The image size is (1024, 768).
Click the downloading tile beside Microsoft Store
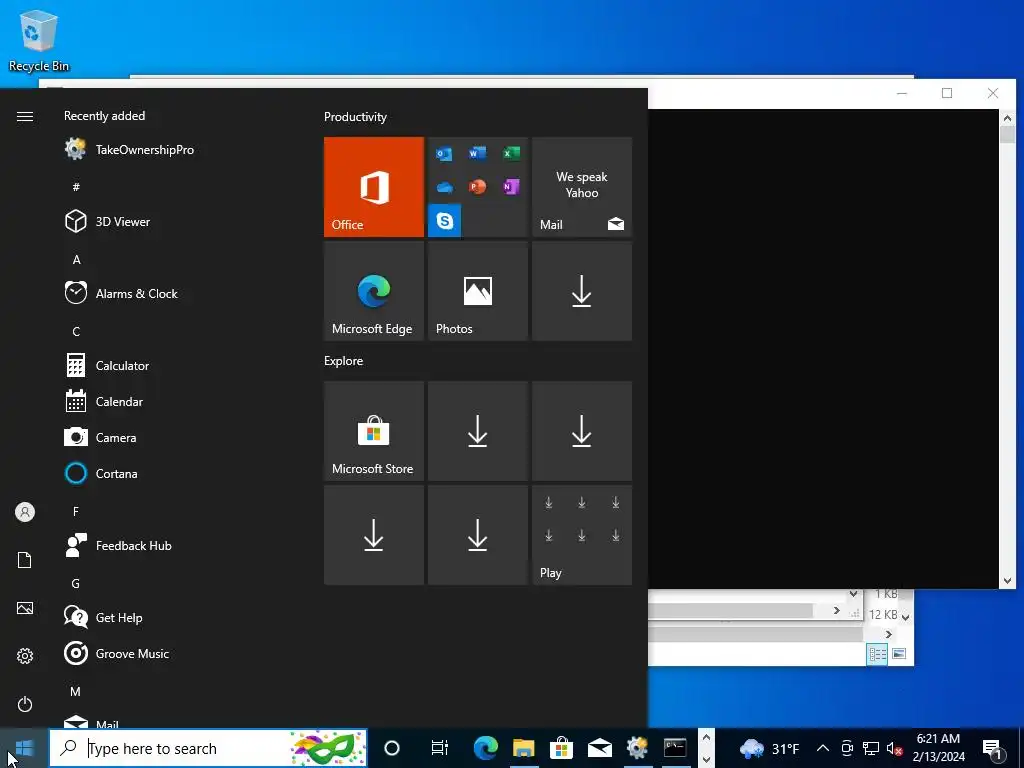click(x=477, y=431)
